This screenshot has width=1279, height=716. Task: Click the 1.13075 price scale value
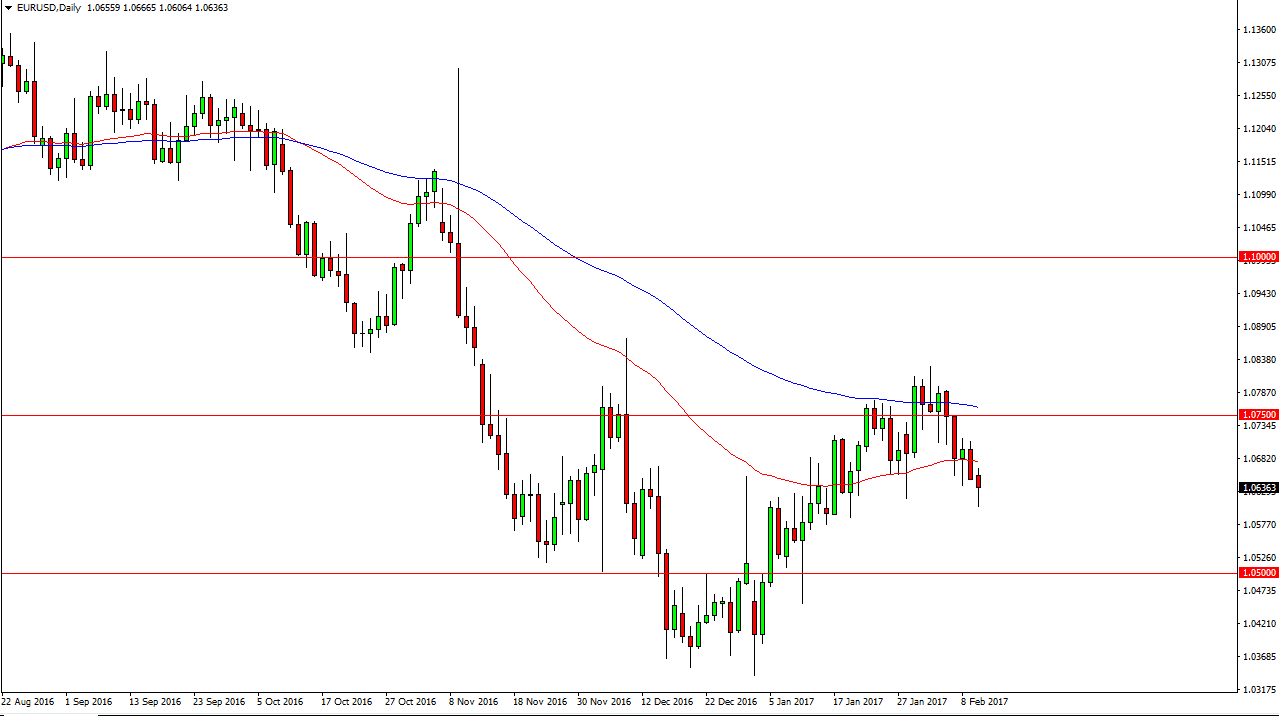point(1258,63)
